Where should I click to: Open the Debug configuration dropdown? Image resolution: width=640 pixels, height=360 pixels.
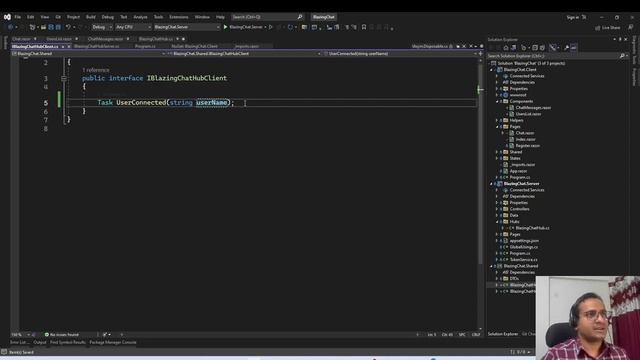click(x=102, y=27)
